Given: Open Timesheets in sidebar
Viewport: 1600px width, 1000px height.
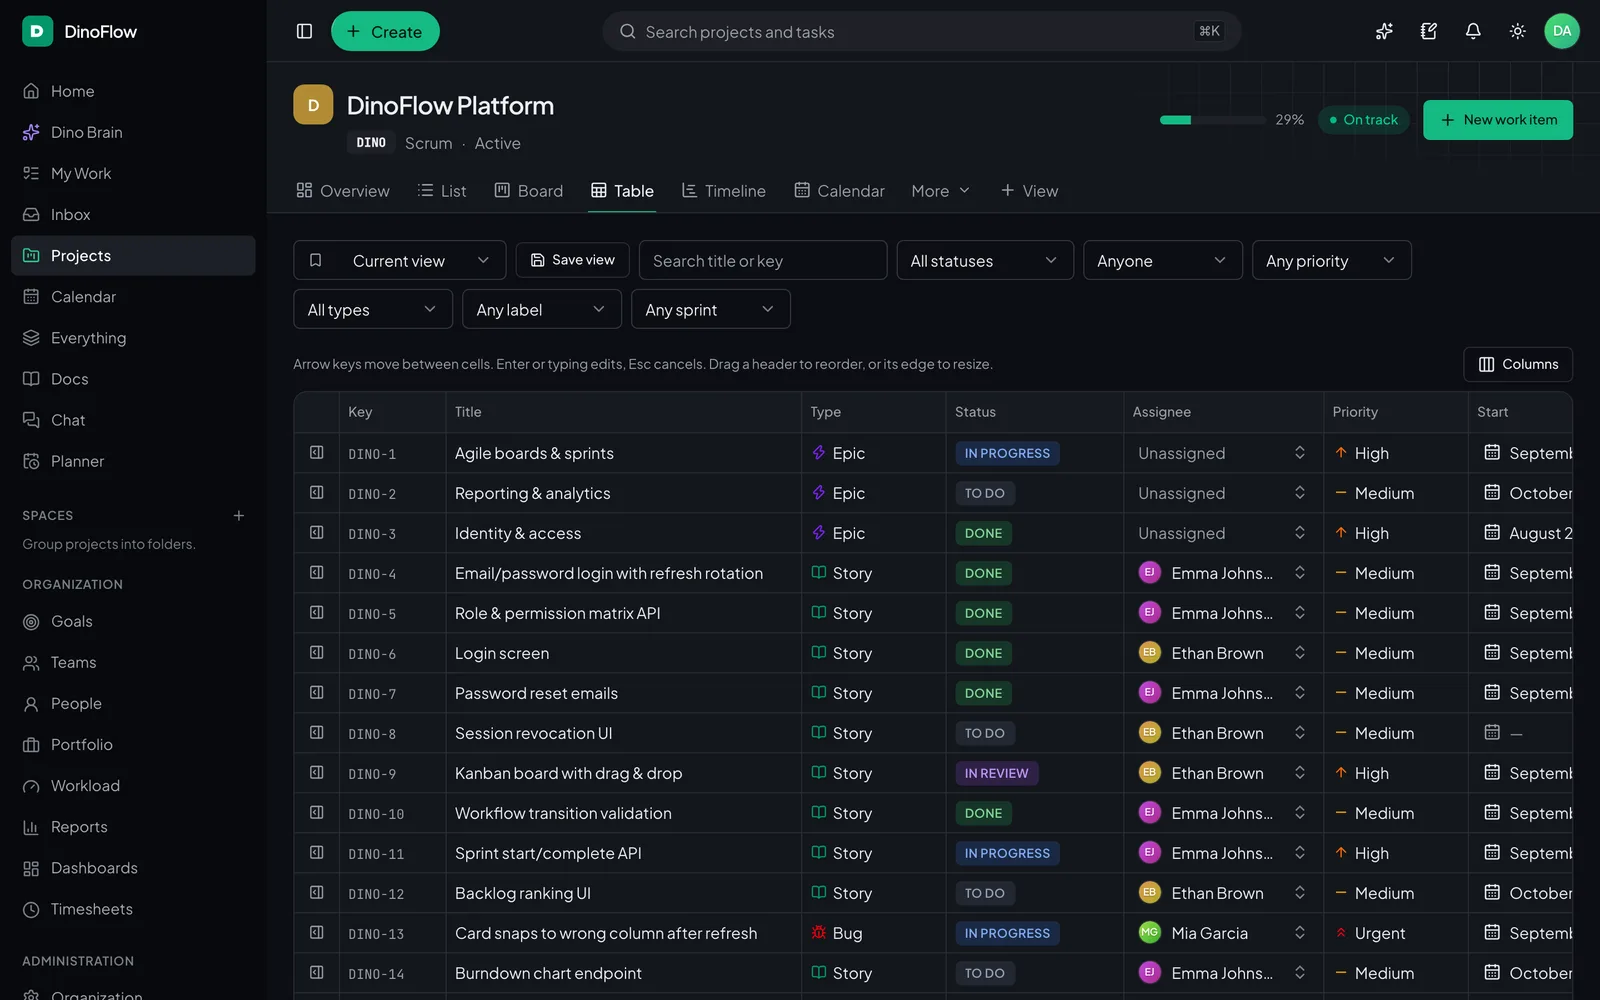Looking at the screenshot, I should [x=133, y=909].
